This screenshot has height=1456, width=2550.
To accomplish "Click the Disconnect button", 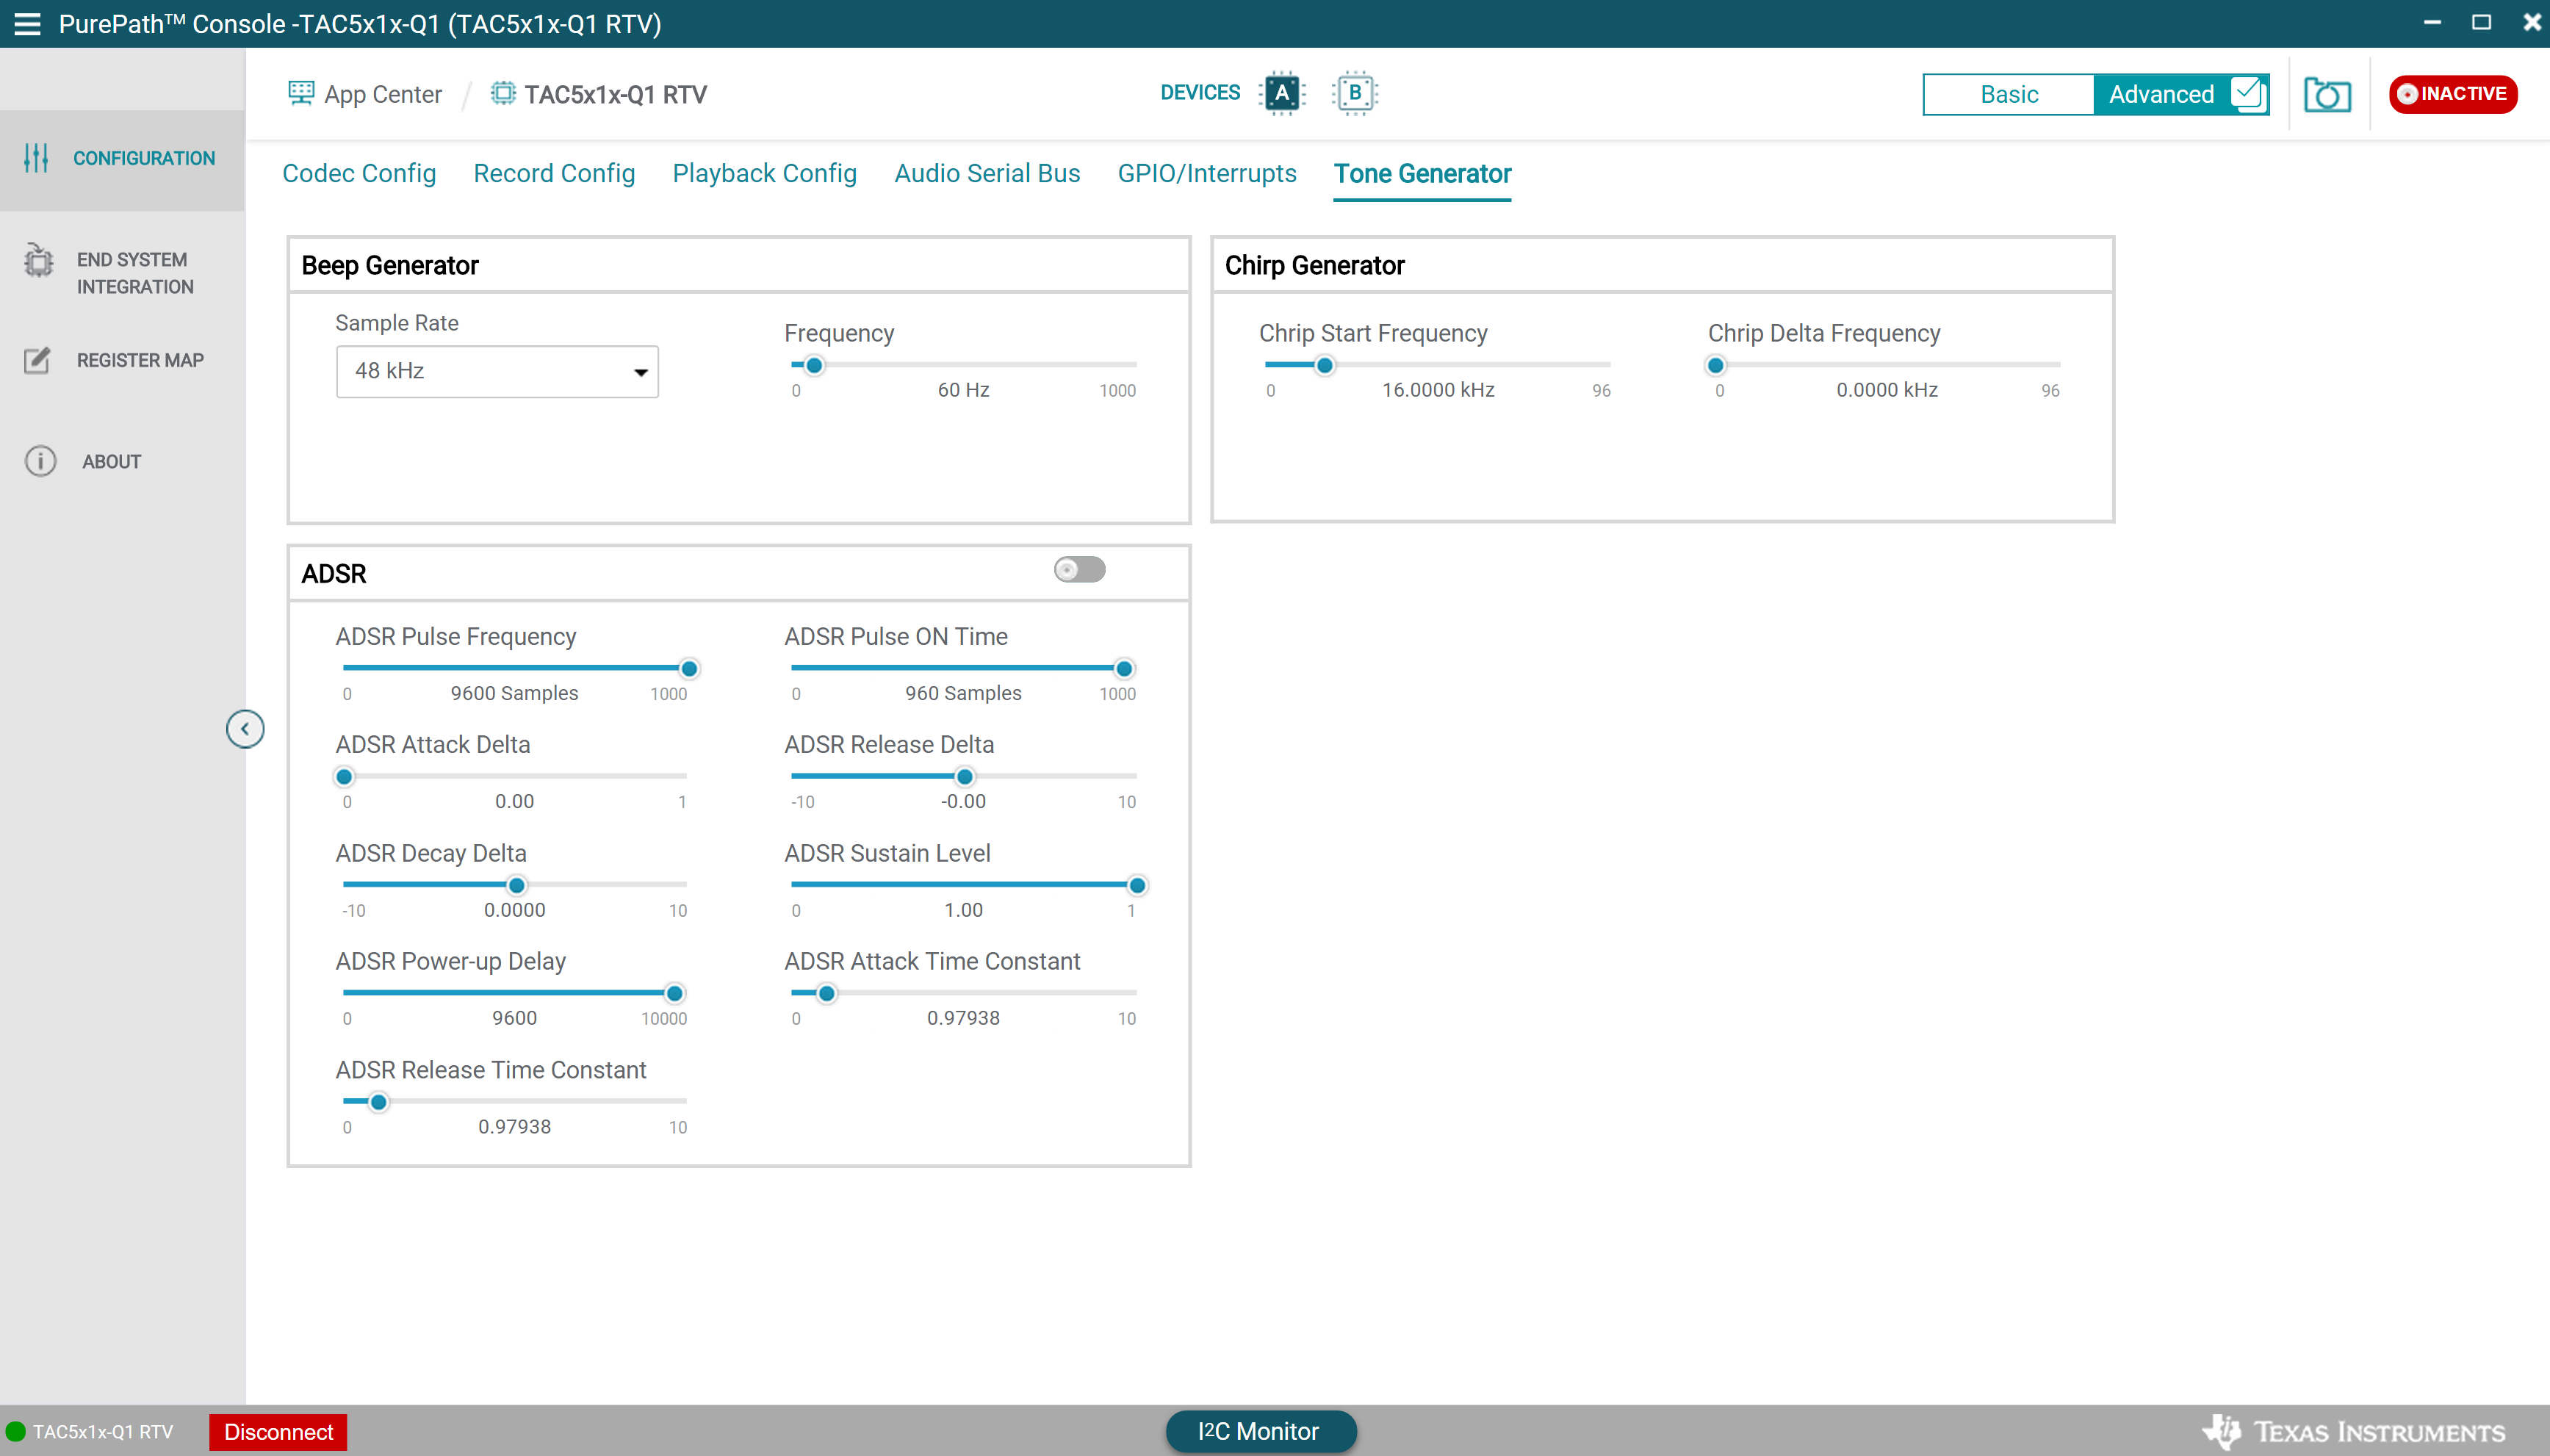I will [x=278, y=1432].
